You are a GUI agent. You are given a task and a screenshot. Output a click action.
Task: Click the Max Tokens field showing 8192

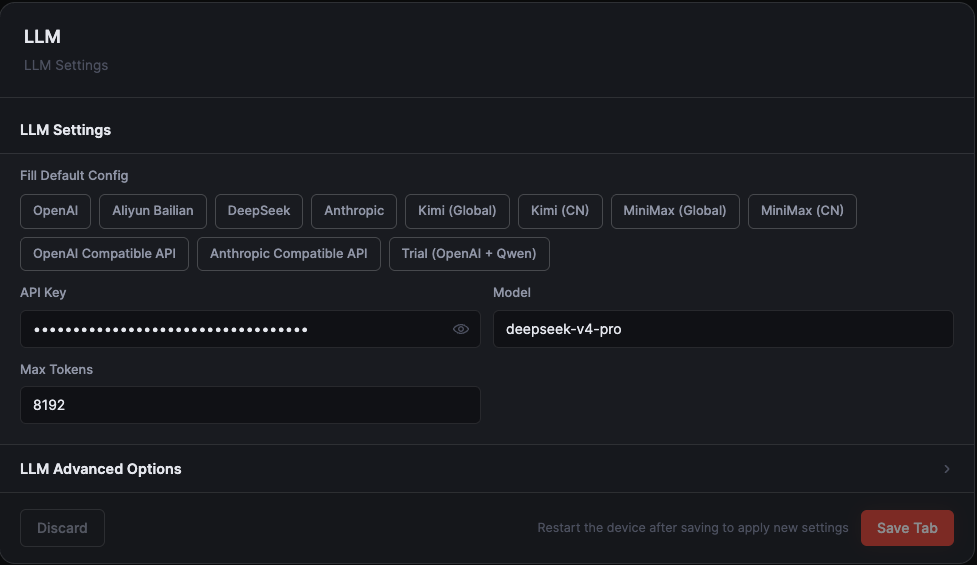250,405
